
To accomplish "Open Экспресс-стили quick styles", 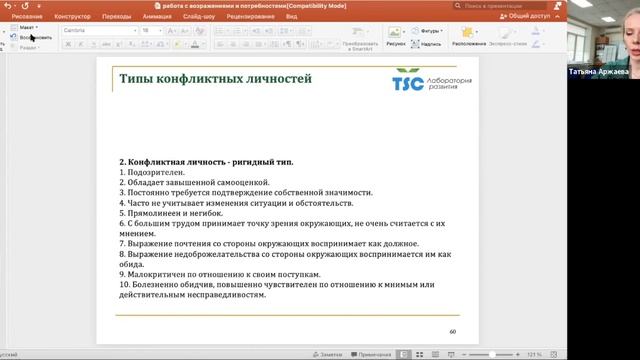I will [x=508, y=37].
